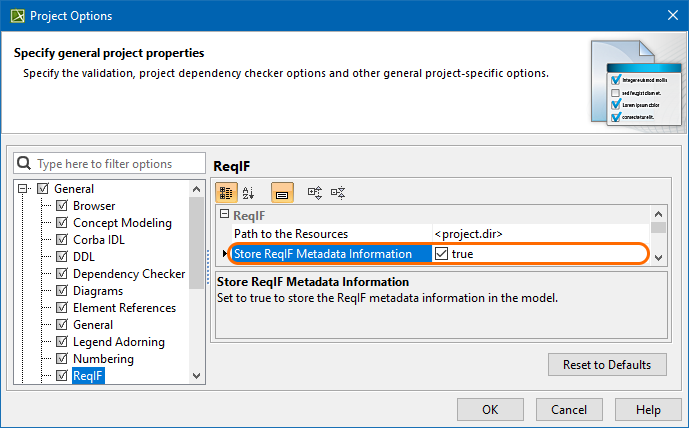Select Concept Modeling in options tree
Screen dimensions: 689x428
point(122,223)
